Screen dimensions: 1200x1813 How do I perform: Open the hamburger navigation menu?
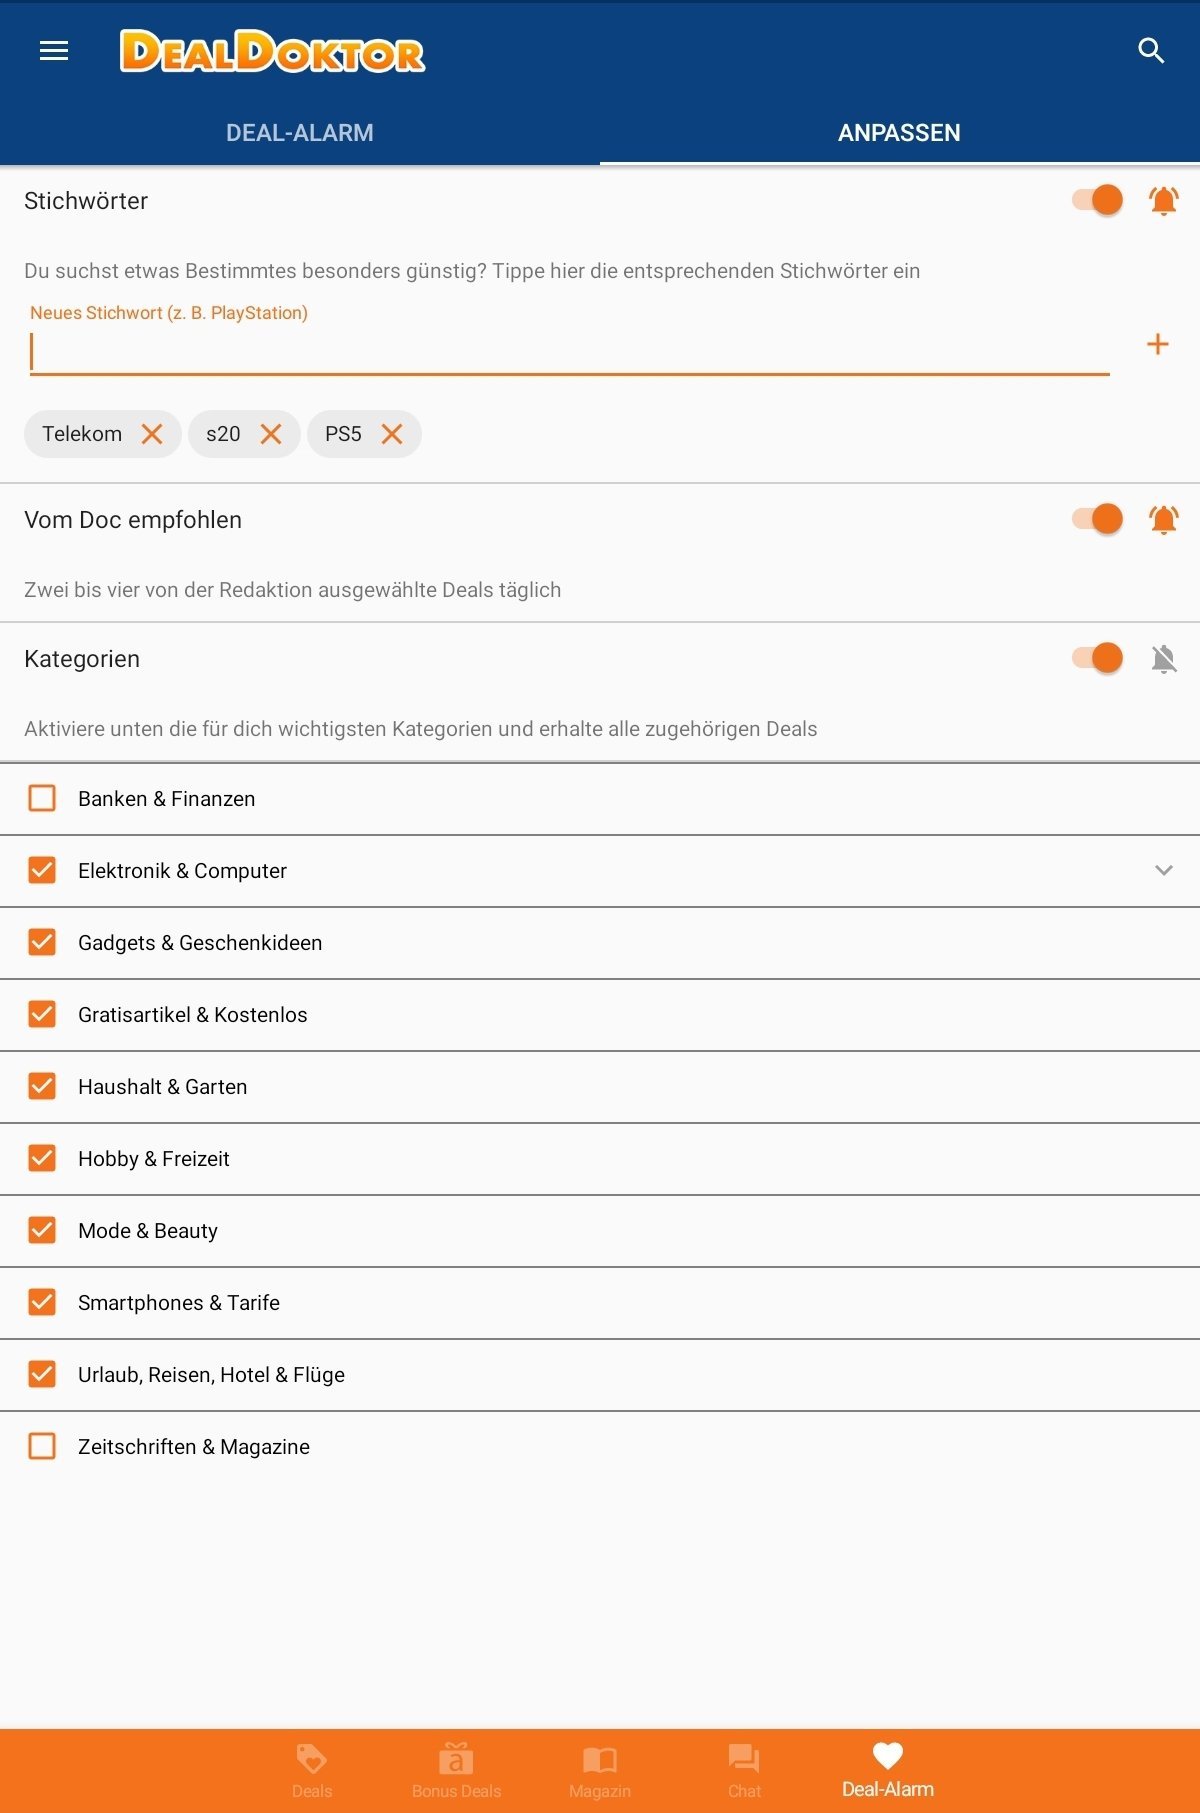54,51
